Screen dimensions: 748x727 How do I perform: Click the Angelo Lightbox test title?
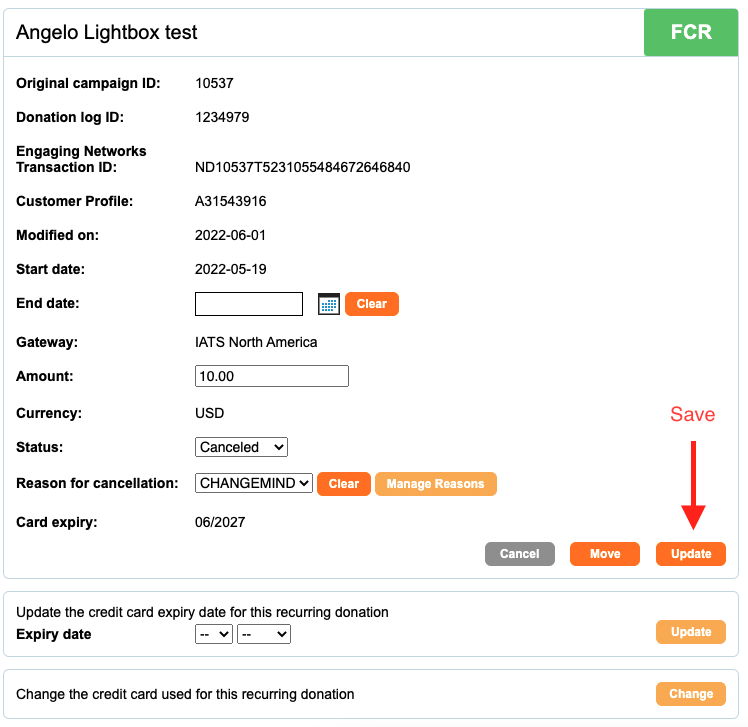(x=106, y=32)
